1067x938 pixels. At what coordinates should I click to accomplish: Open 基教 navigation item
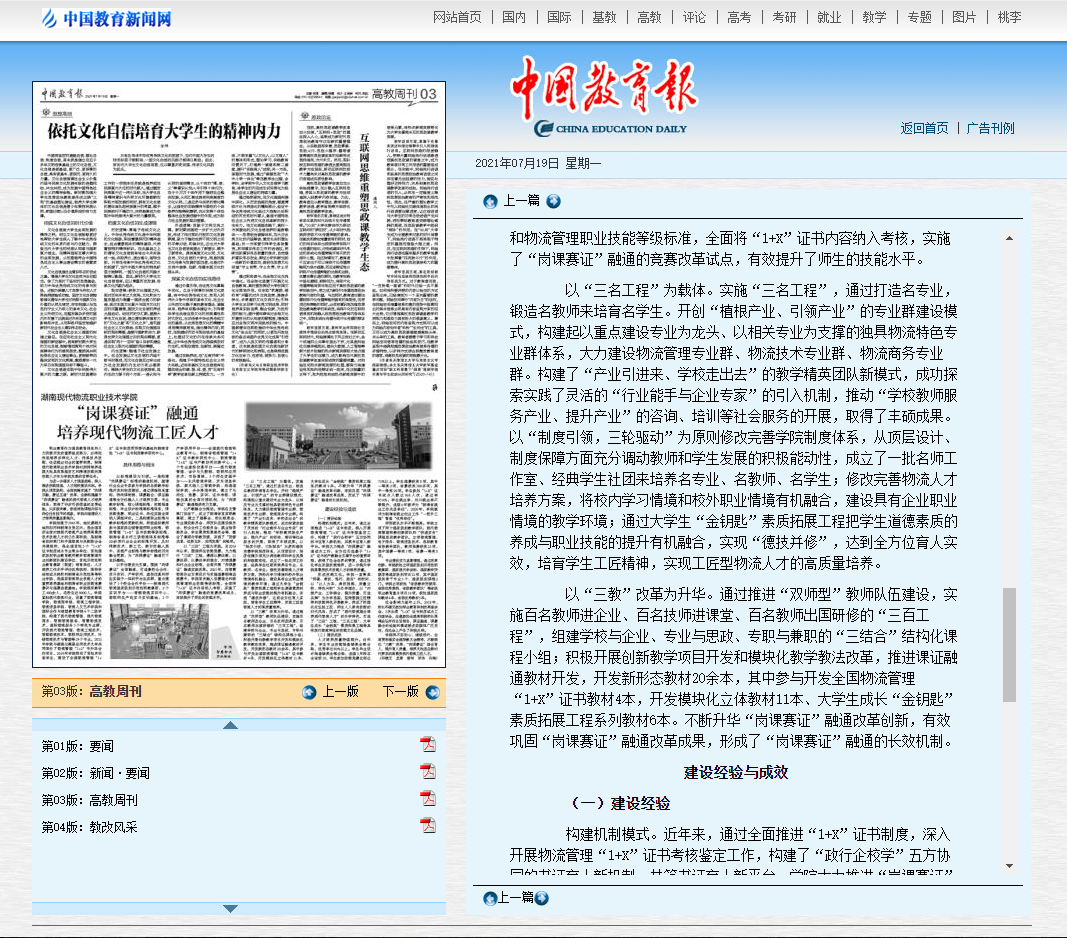(604, 17)
